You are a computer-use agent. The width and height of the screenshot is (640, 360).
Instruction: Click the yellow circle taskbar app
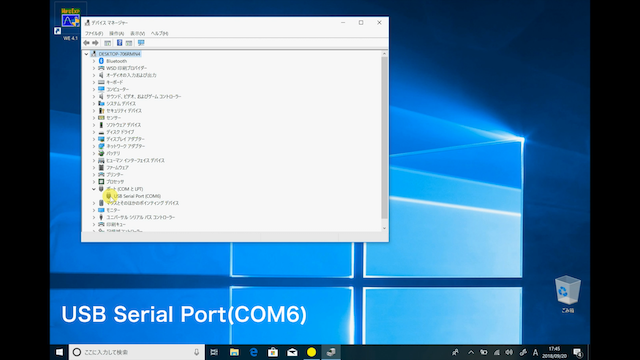coord(311,352)
